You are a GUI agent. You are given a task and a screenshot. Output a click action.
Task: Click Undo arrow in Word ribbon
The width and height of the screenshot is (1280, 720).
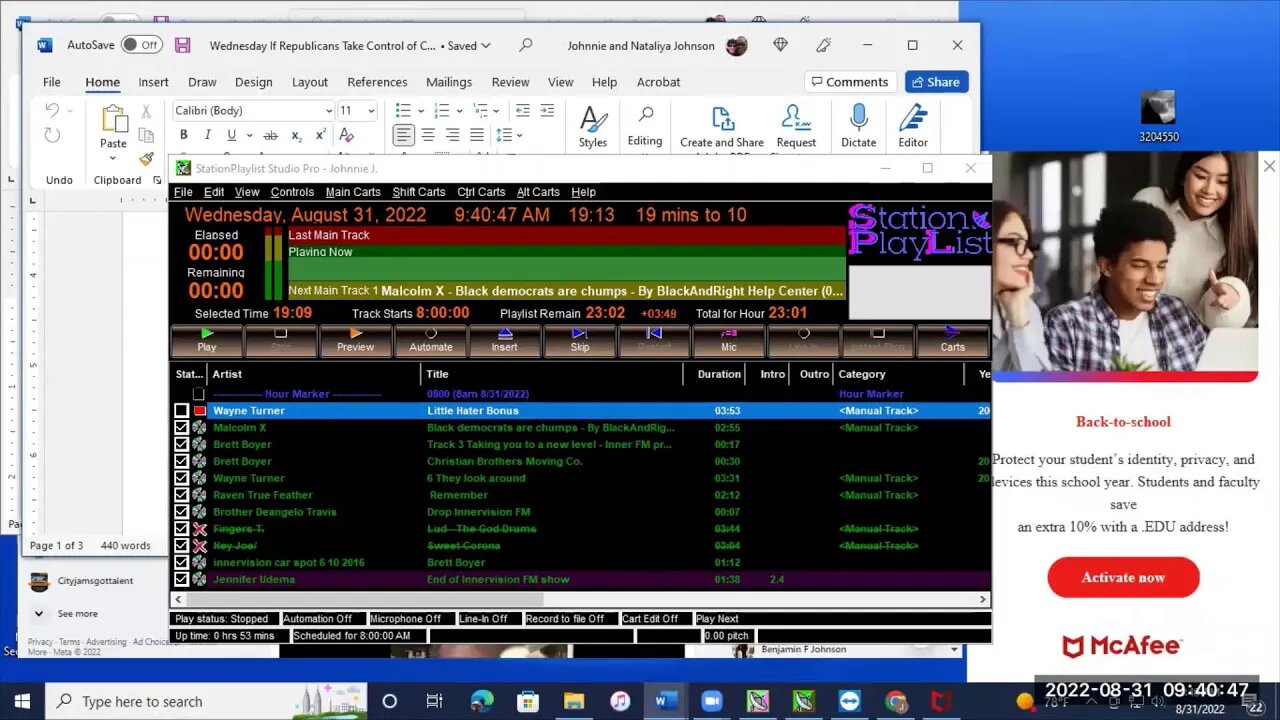(x=52, y=111)
